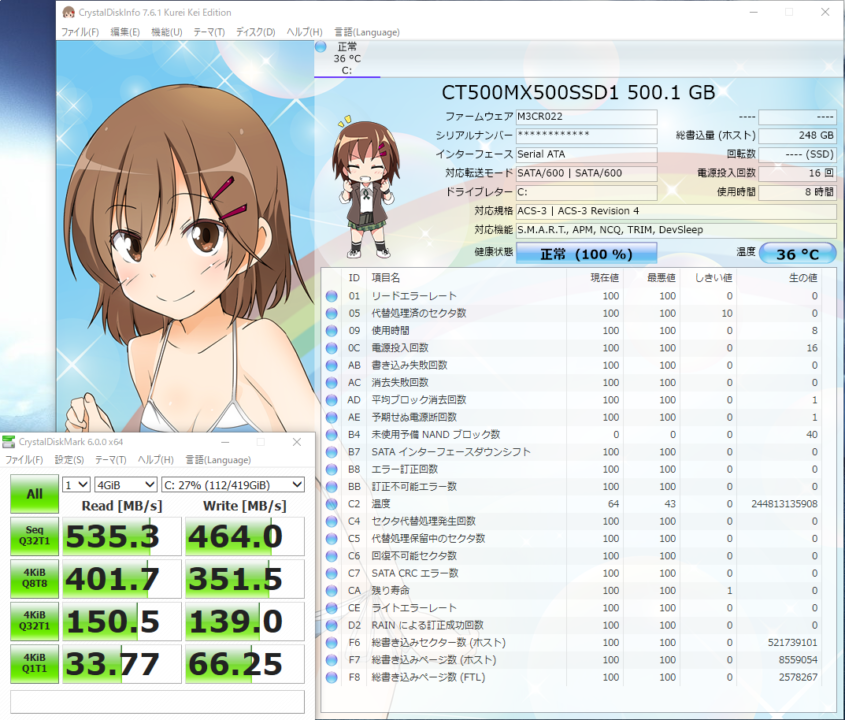This screenshot has width=845, height=720.
Task: Click status orb for ID C2 温度
Action: pyautogui.click(x=331, y=504)
